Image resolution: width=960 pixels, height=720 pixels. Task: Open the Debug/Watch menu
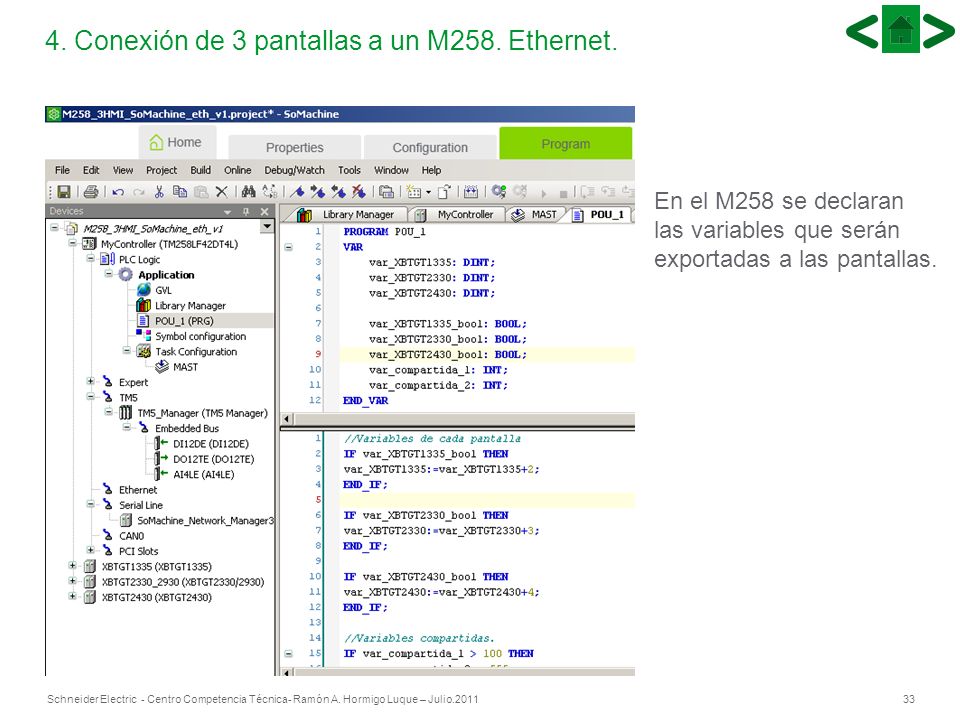click(x=294, y=170)
